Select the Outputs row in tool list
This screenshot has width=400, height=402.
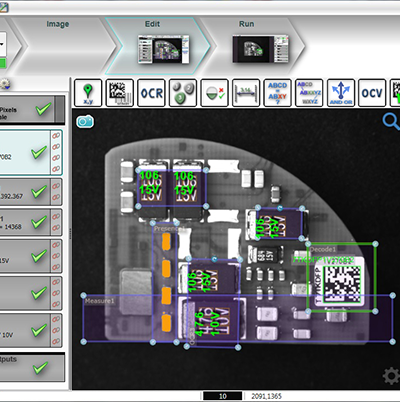32,368
